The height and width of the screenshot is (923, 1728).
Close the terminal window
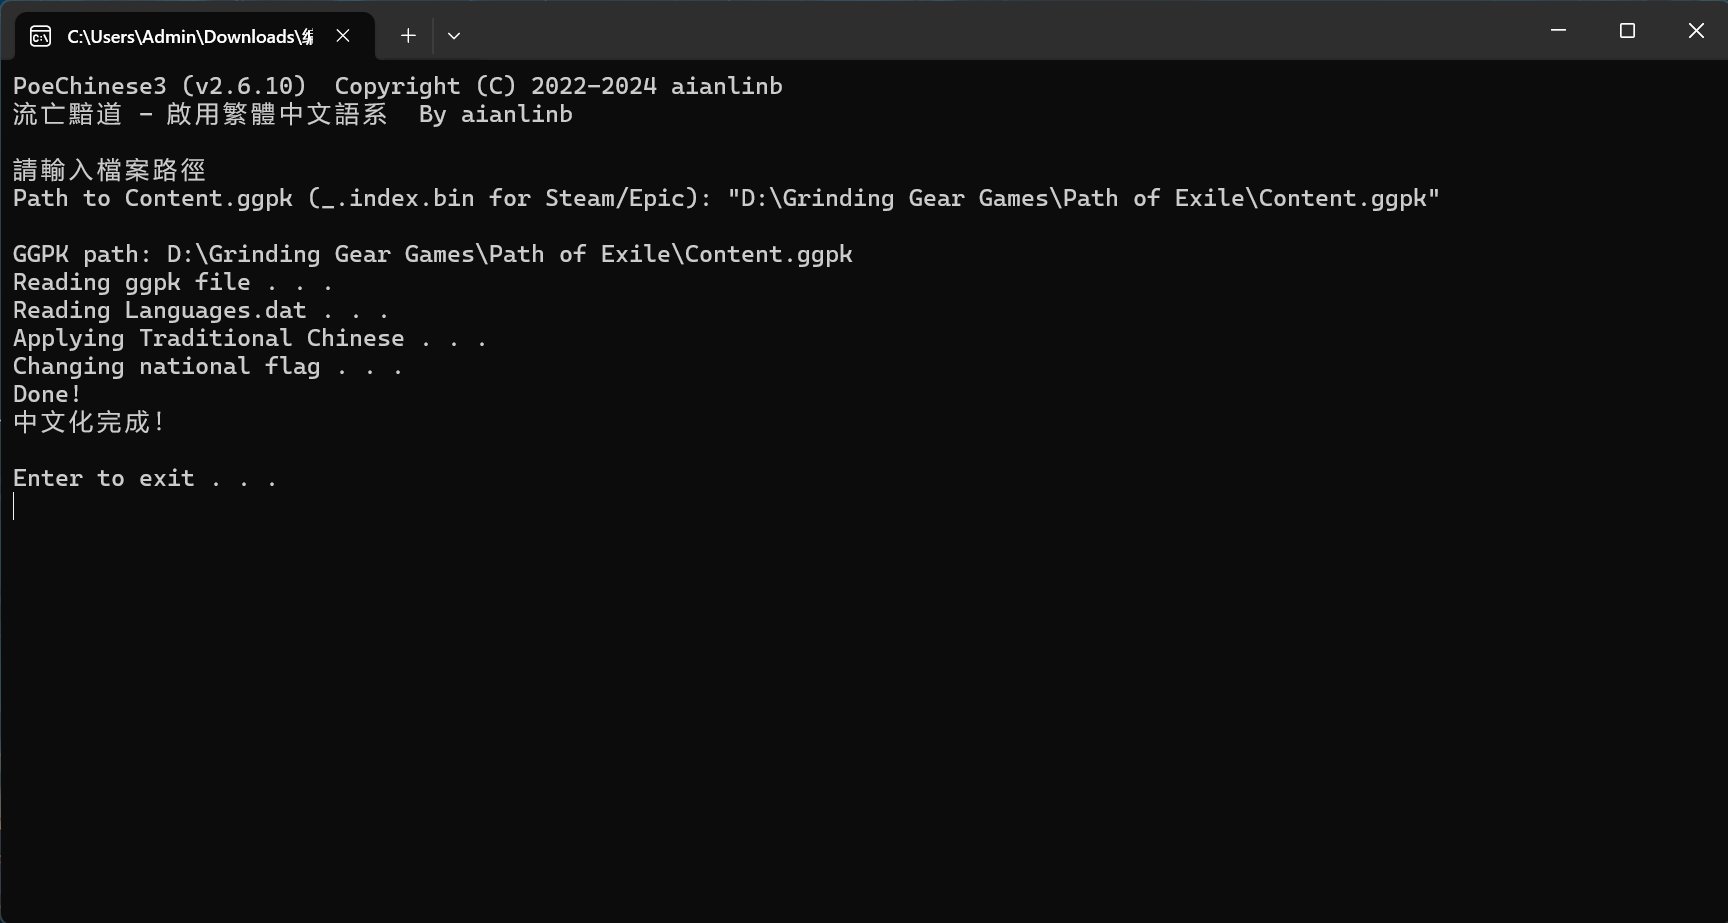(1696, 31)
